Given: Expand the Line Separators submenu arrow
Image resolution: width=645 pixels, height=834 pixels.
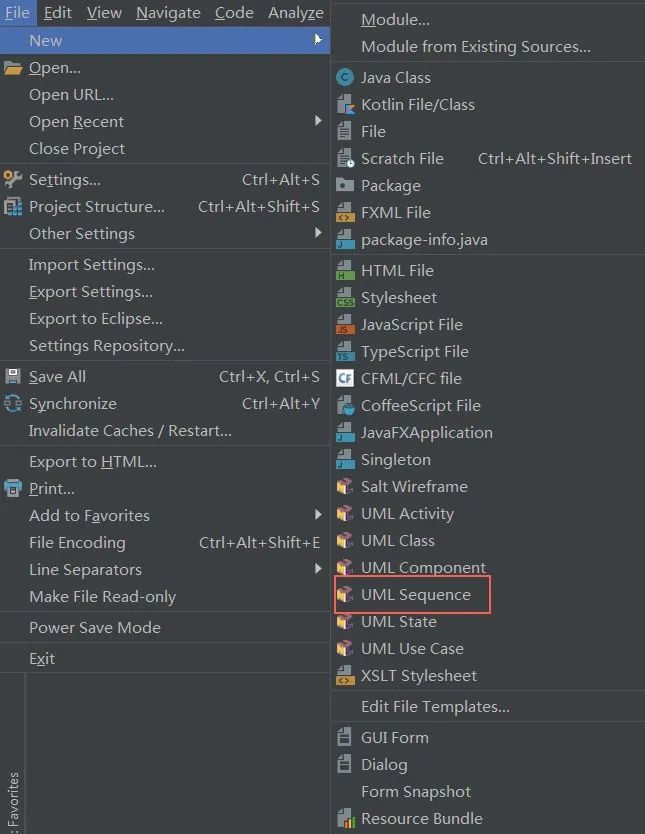Looking at the screenshot, I should (318, 569).
